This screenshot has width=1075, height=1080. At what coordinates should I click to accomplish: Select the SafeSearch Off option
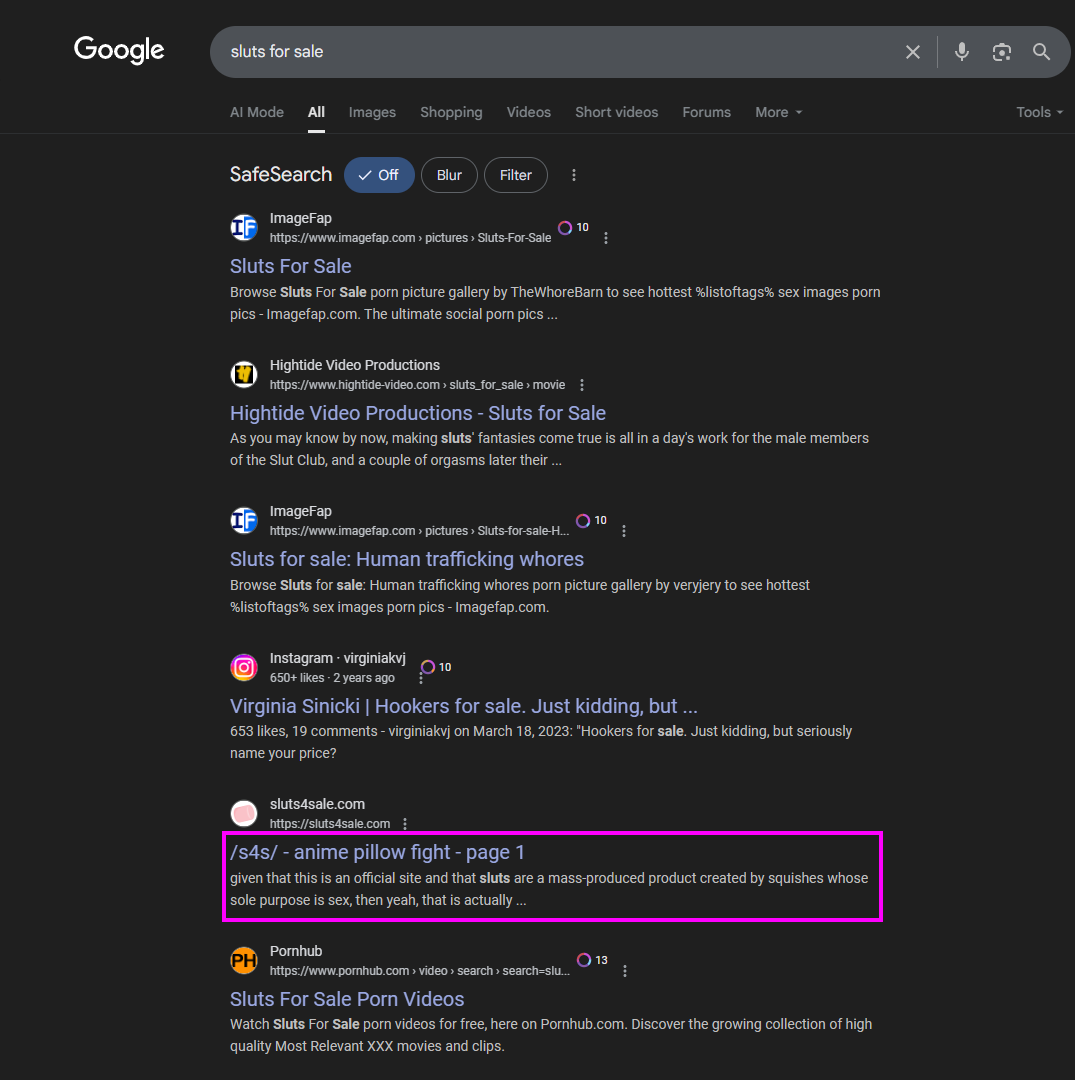tap(379, 175)
